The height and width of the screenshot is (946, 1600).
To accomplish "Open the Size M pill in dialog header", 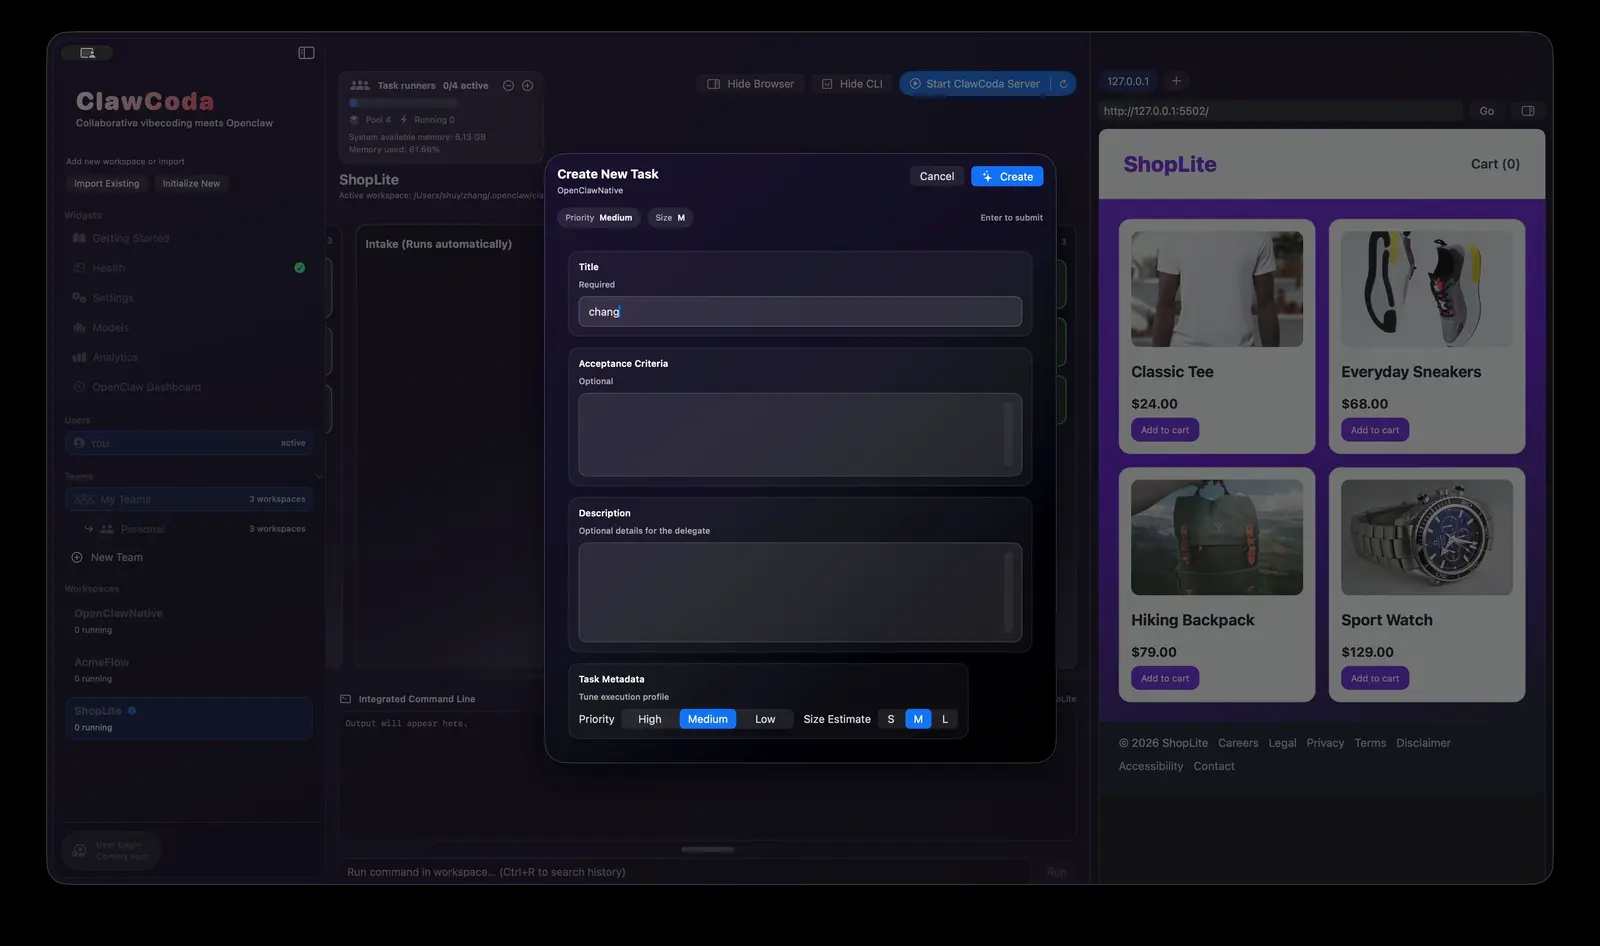I will coord(670,218).
